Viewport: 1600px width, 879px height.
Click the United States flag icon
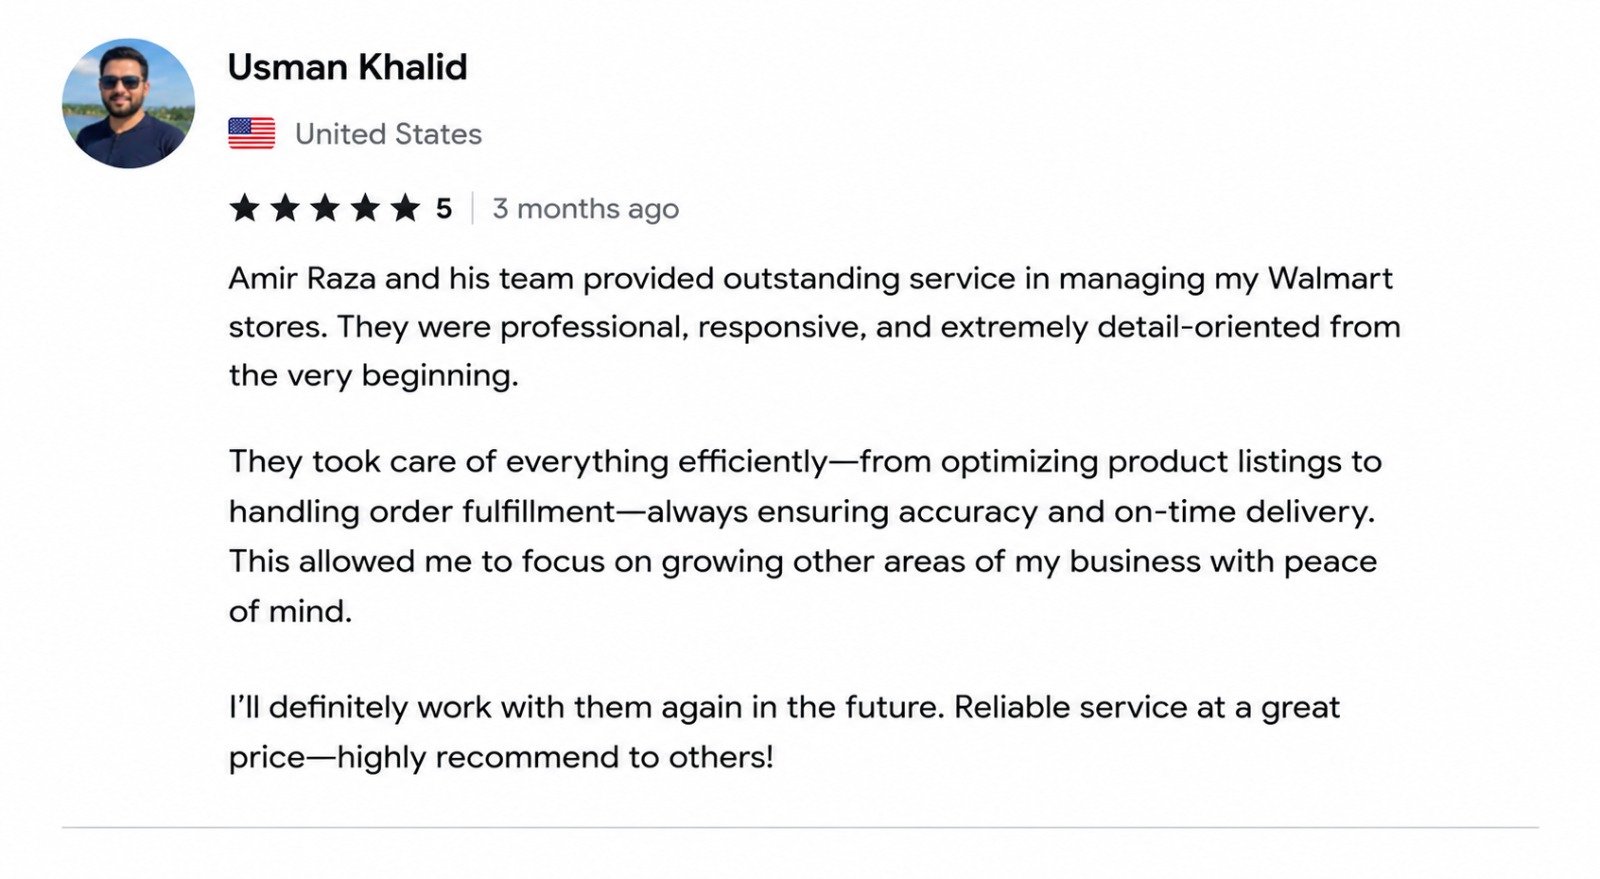coord(251,133)
